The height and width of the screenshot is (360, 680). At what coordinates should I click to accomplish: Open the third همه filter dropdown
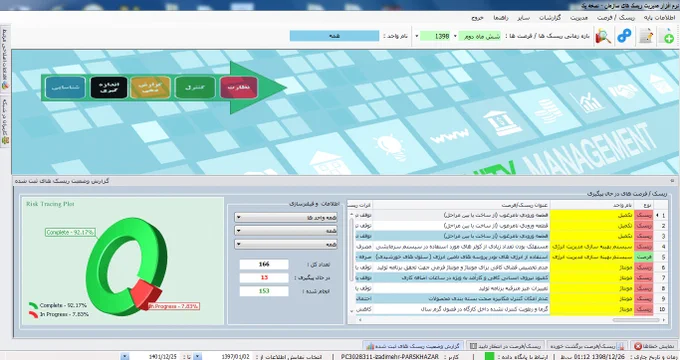click(x=285, y=244)
